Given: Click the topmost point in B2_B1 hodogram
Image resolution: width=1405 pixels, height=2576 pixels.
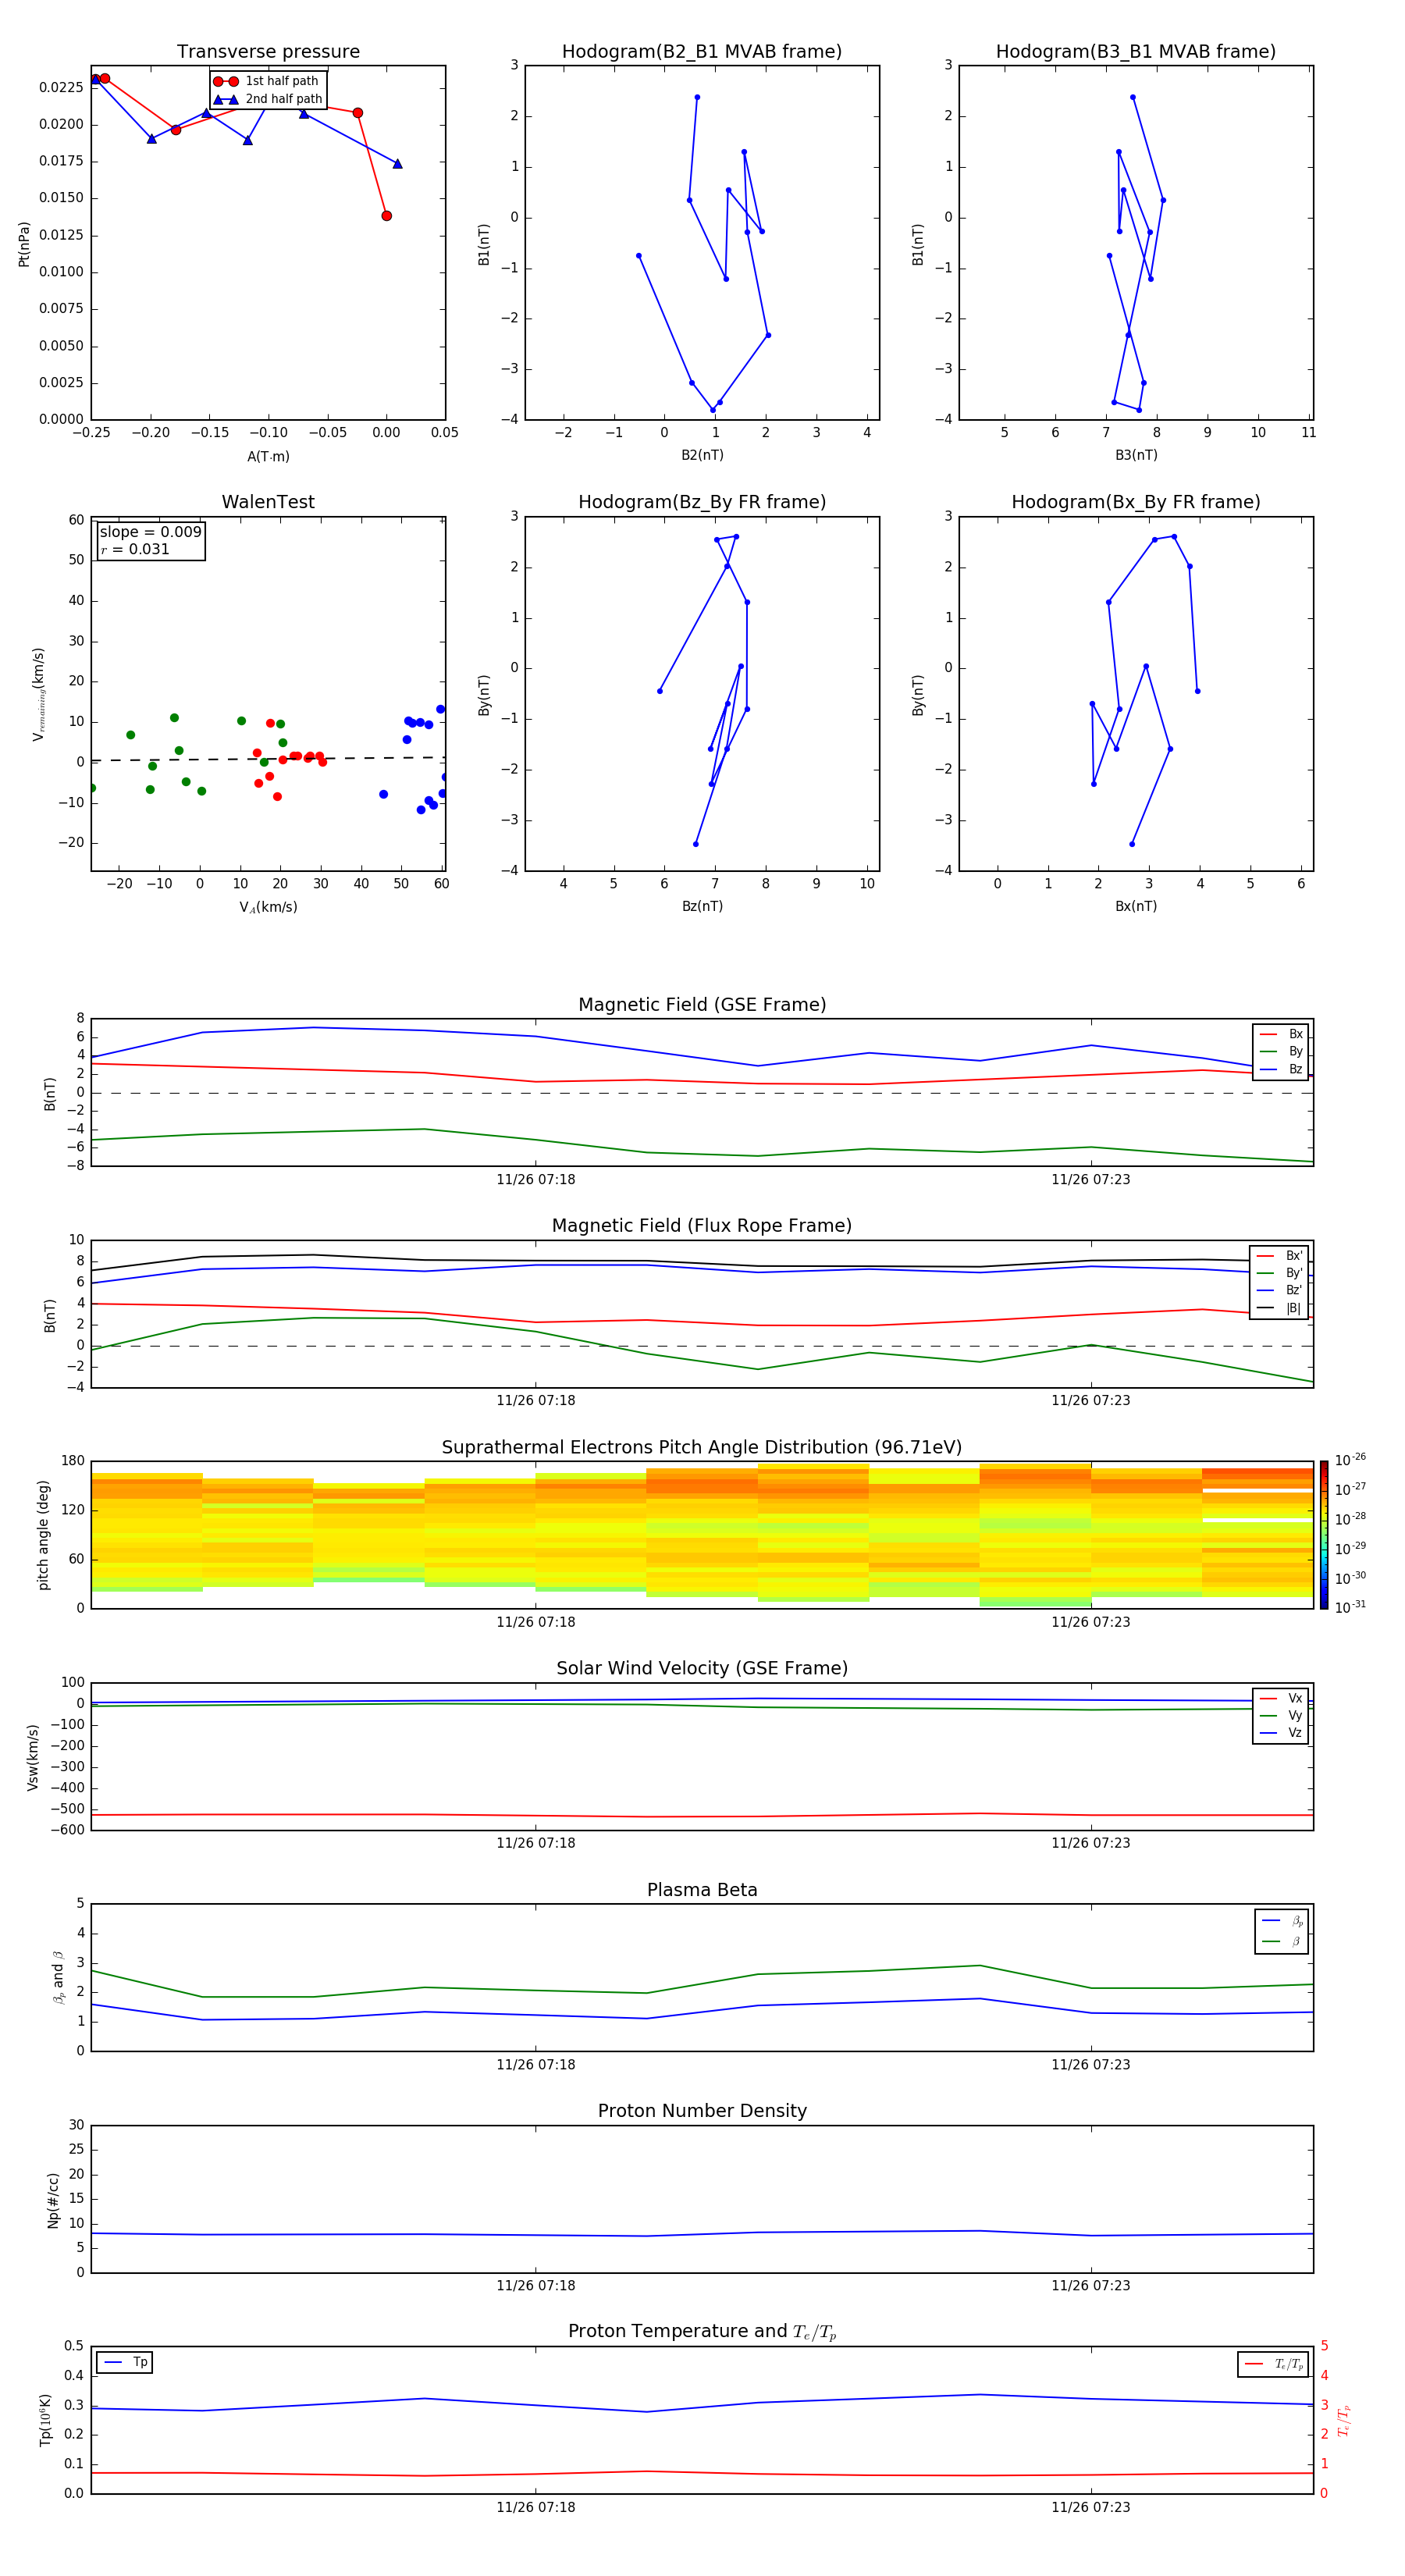Looking at the screenshot, I should [697, 97].
